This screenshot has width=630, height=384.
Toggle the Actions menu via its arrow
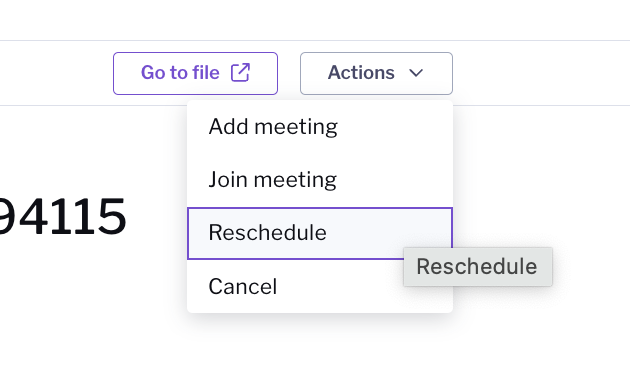(x=416, y=73)
